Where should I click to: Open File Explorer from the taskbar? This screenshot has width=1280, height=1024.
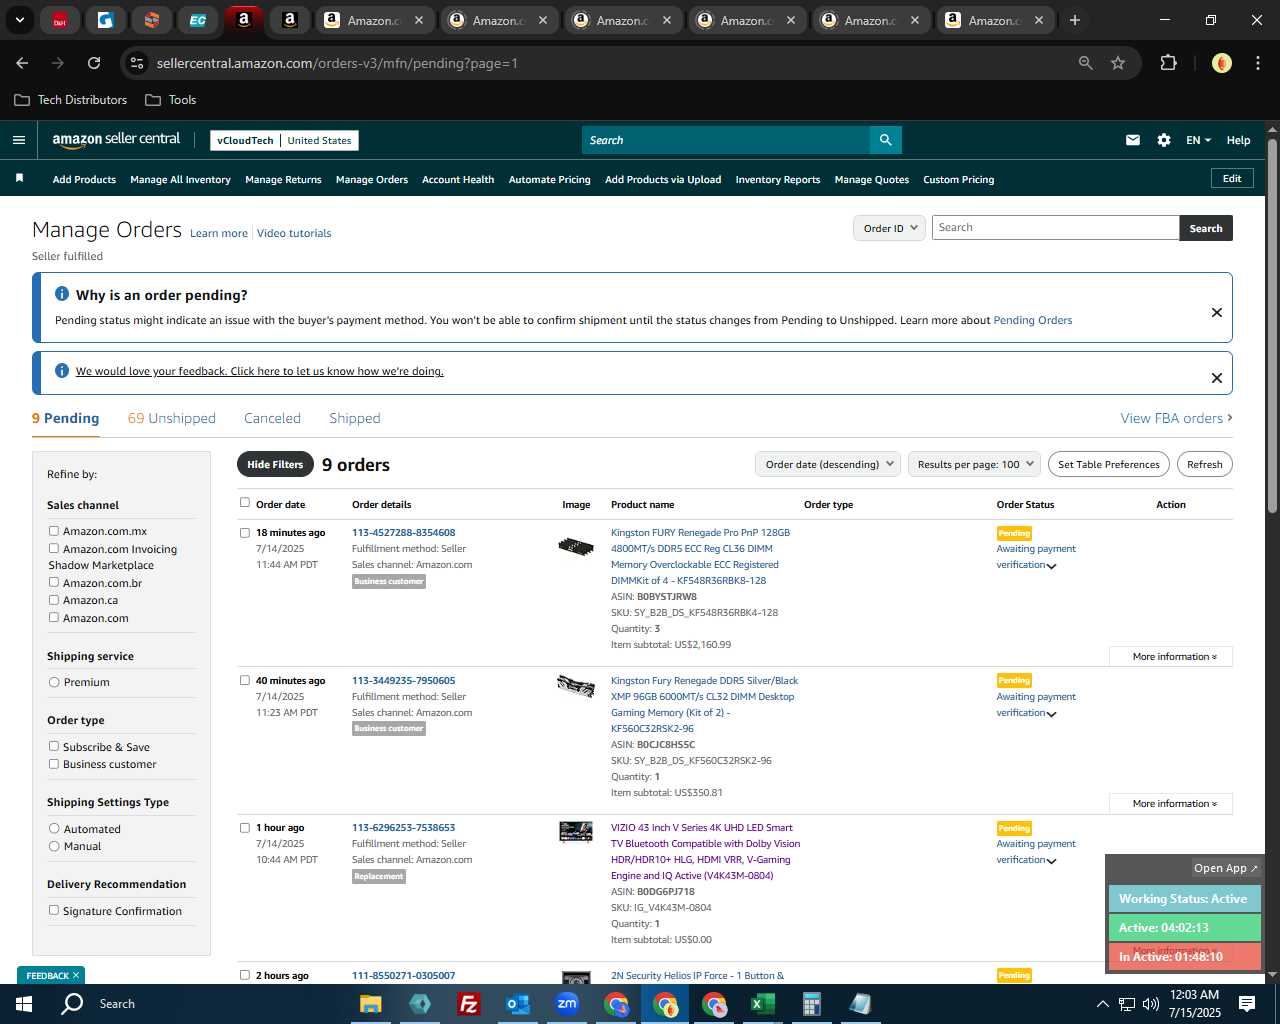tap(370, 1004)
